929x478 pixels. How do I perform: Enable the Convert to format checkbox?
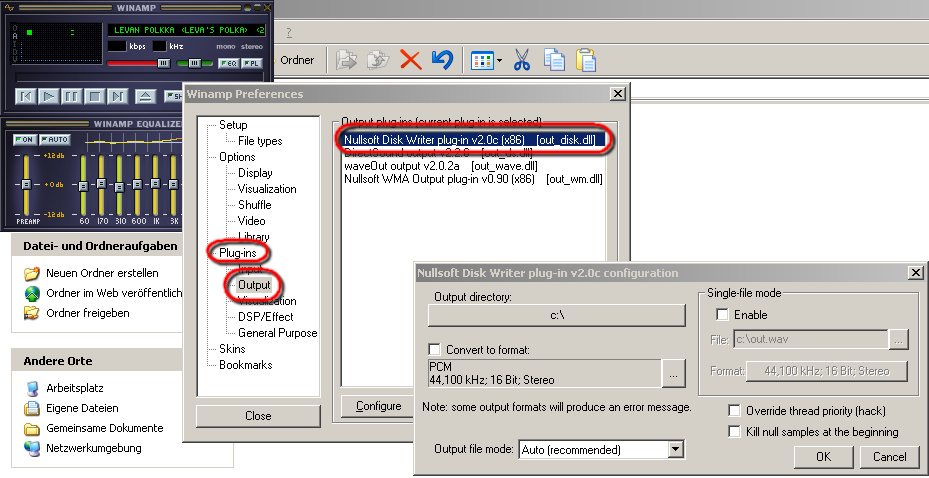[x=434, y=349]
